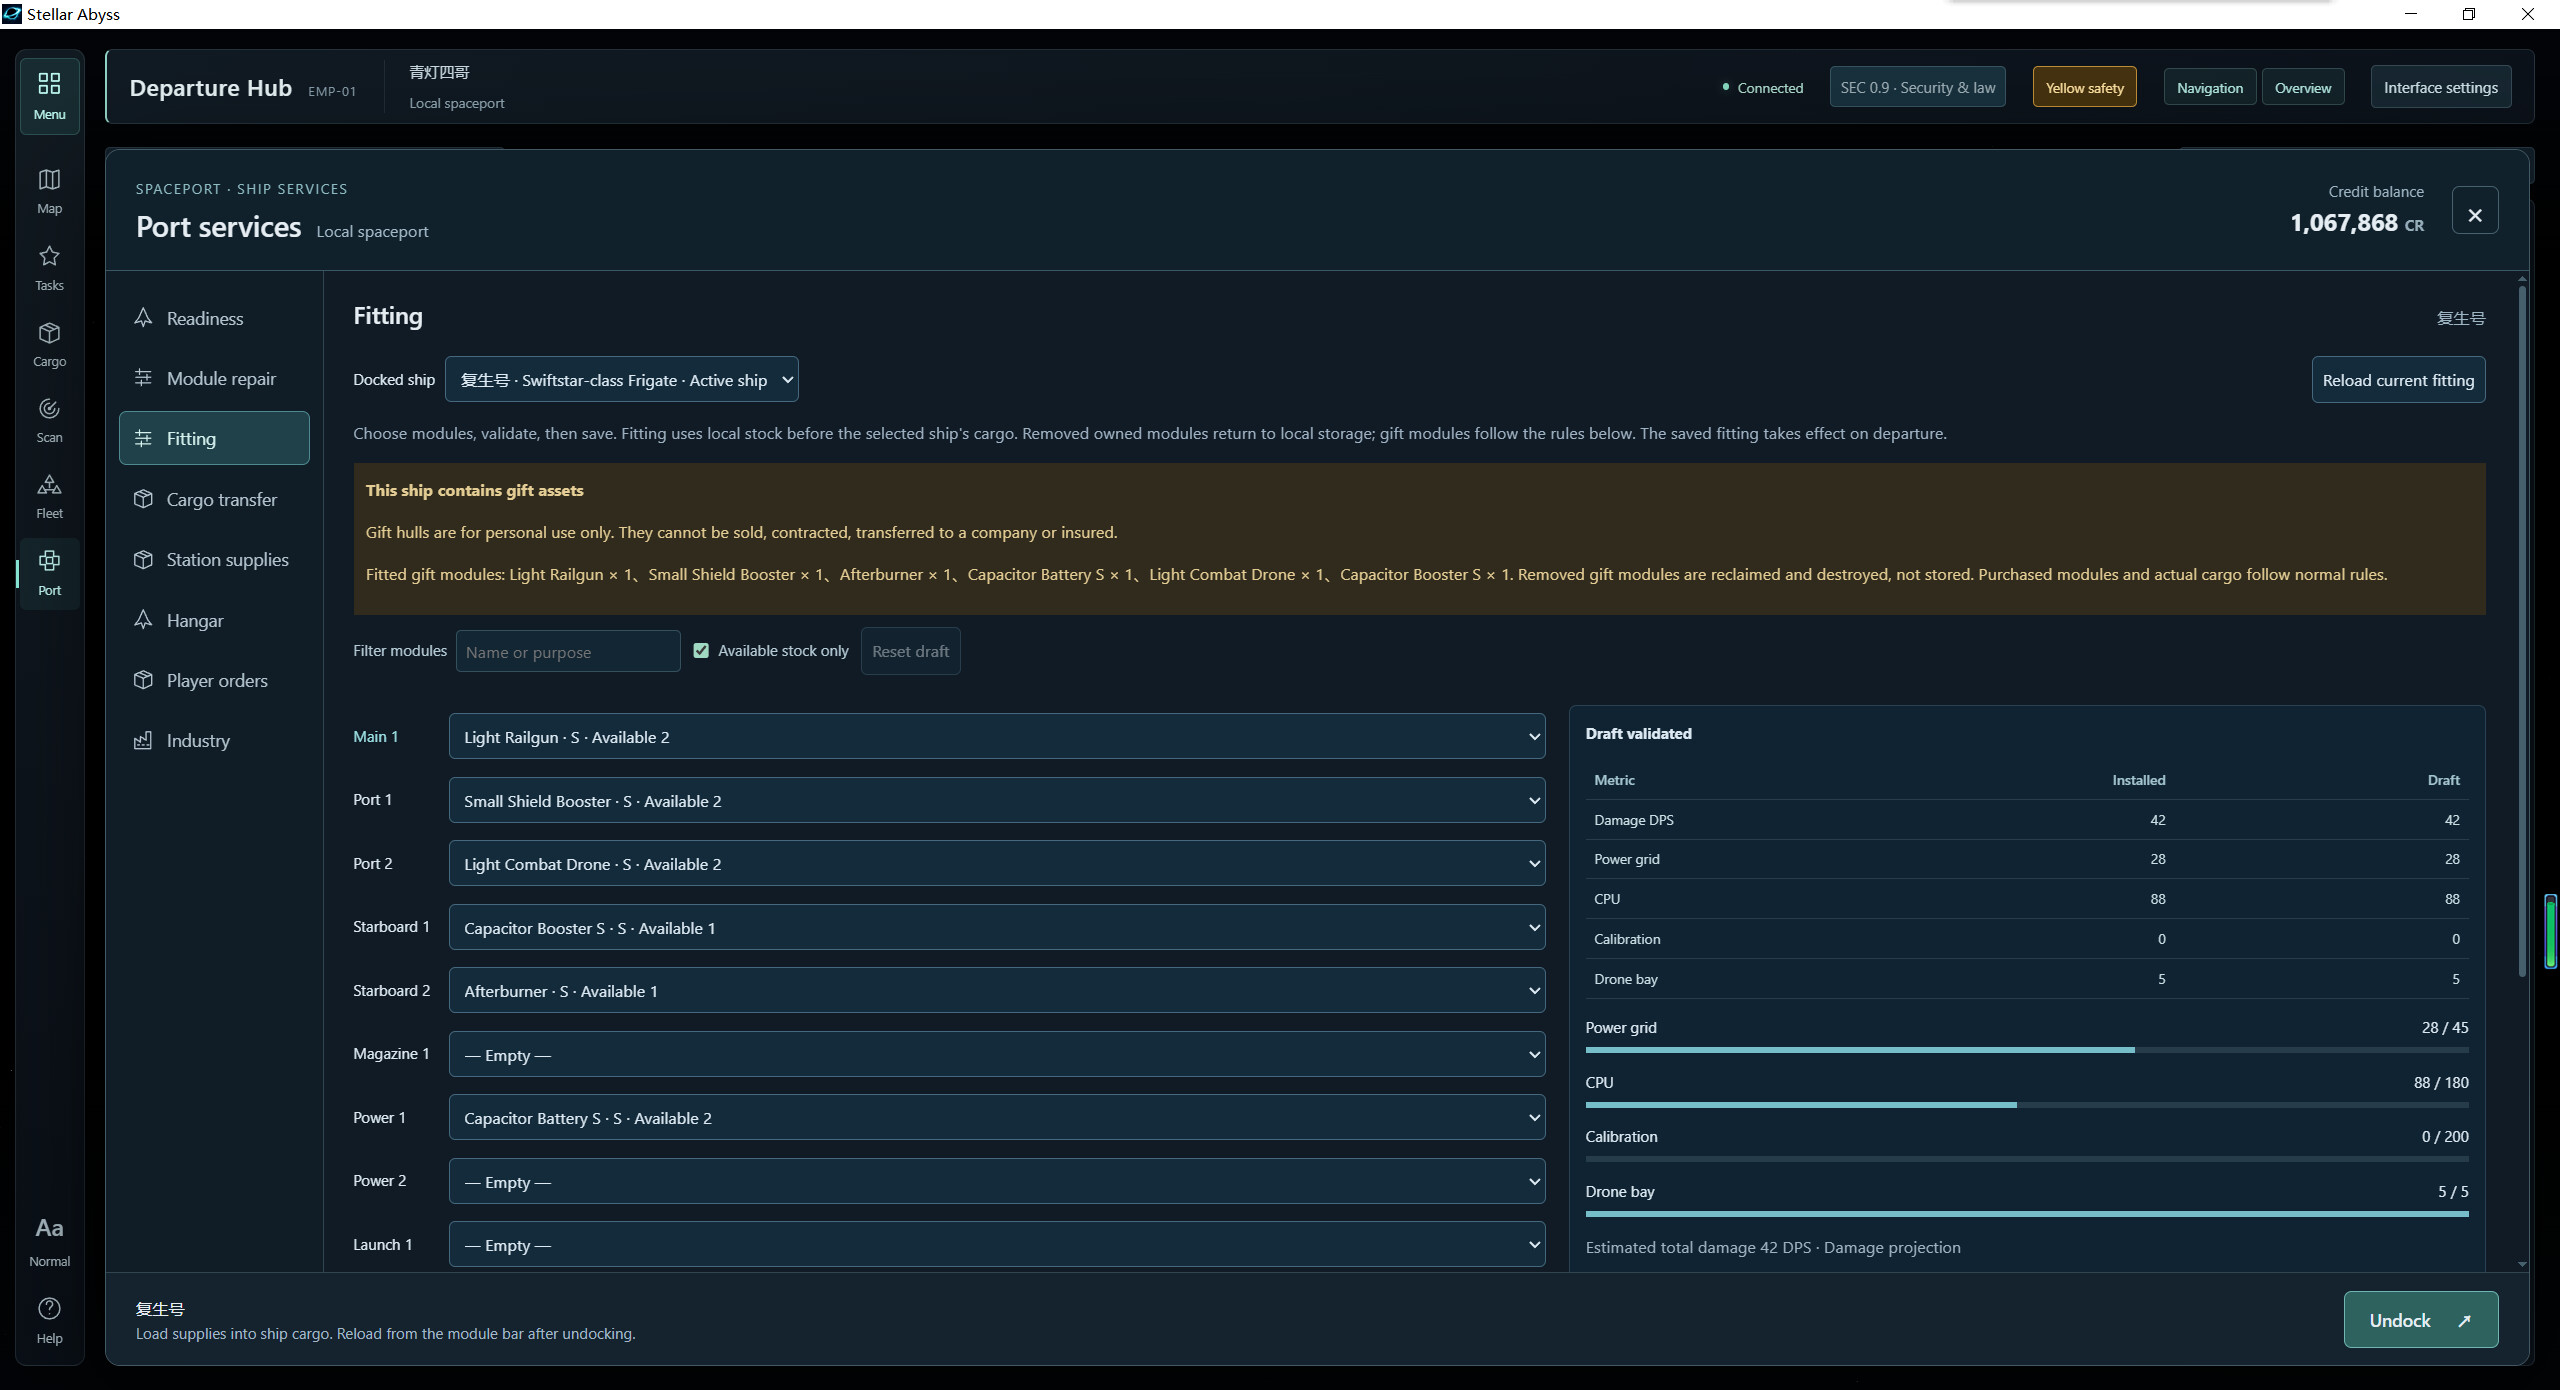Click the Filter modules input field
This screenshot has width=2560, height=1390.
tap(568, 651)
